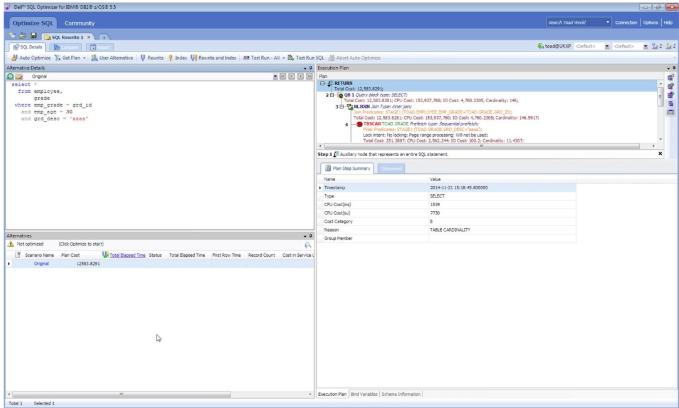Viewport: 679px width, 408px height.
Task: Go to the next alternative navigation button
Action: 301,76
